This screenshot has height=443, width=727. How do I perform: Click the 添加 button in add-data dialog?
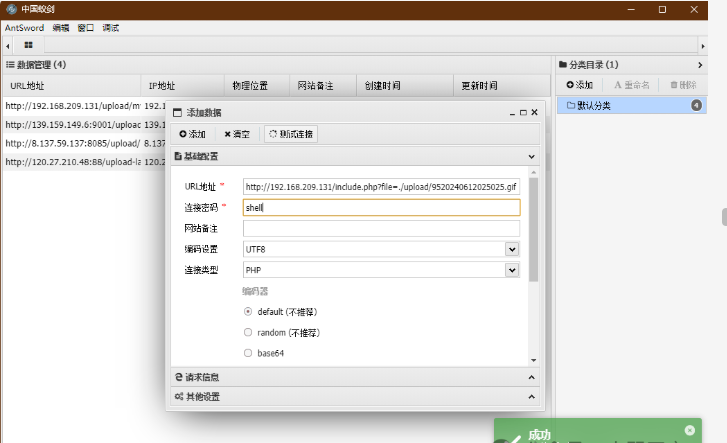point(192,134)
